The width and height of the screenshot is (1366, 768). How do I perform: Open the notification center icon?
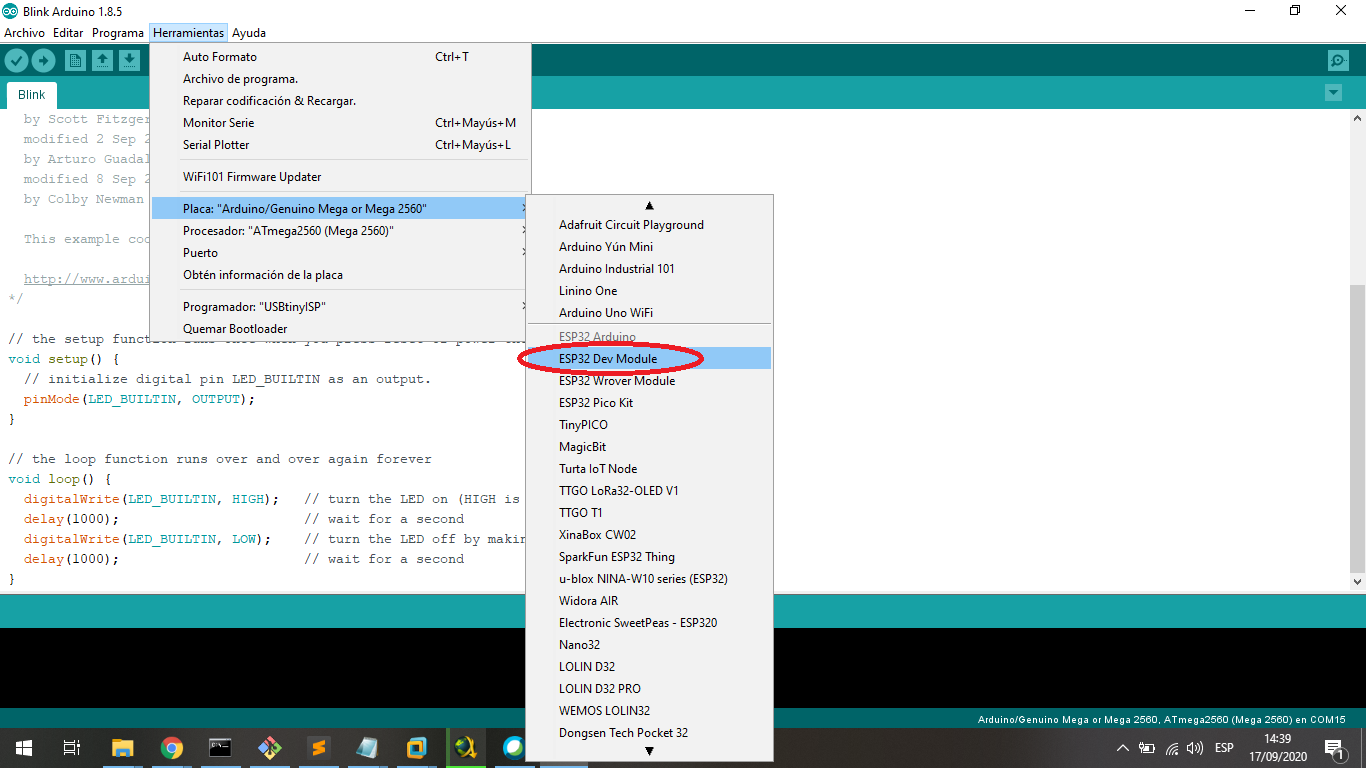(1333, 748)
